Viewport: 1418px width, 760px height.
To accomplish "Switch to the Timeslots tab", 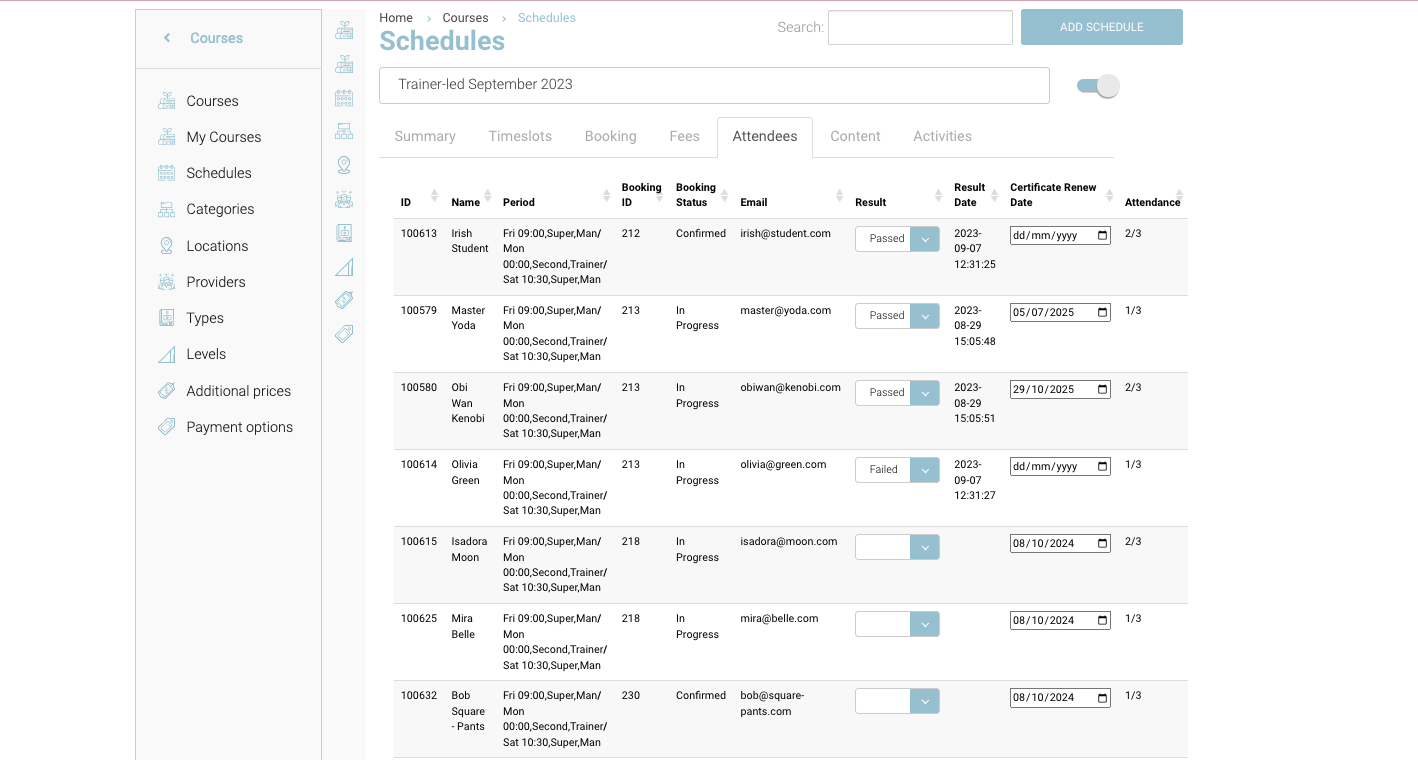I will pos(520,136).
